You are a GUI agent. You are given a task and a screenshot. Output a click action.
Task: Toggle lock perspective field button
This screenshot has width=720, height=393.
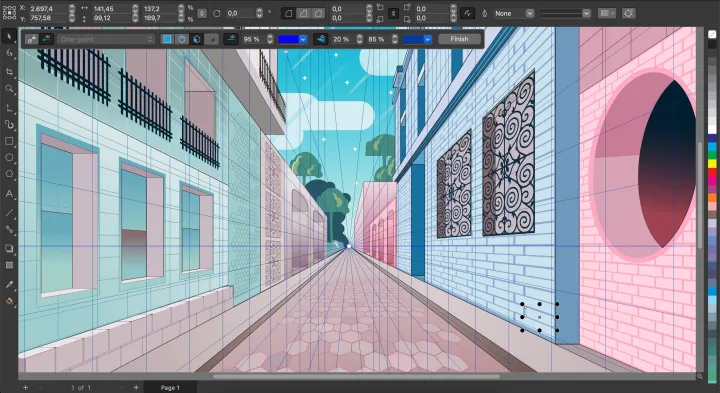tap(32, 39)
